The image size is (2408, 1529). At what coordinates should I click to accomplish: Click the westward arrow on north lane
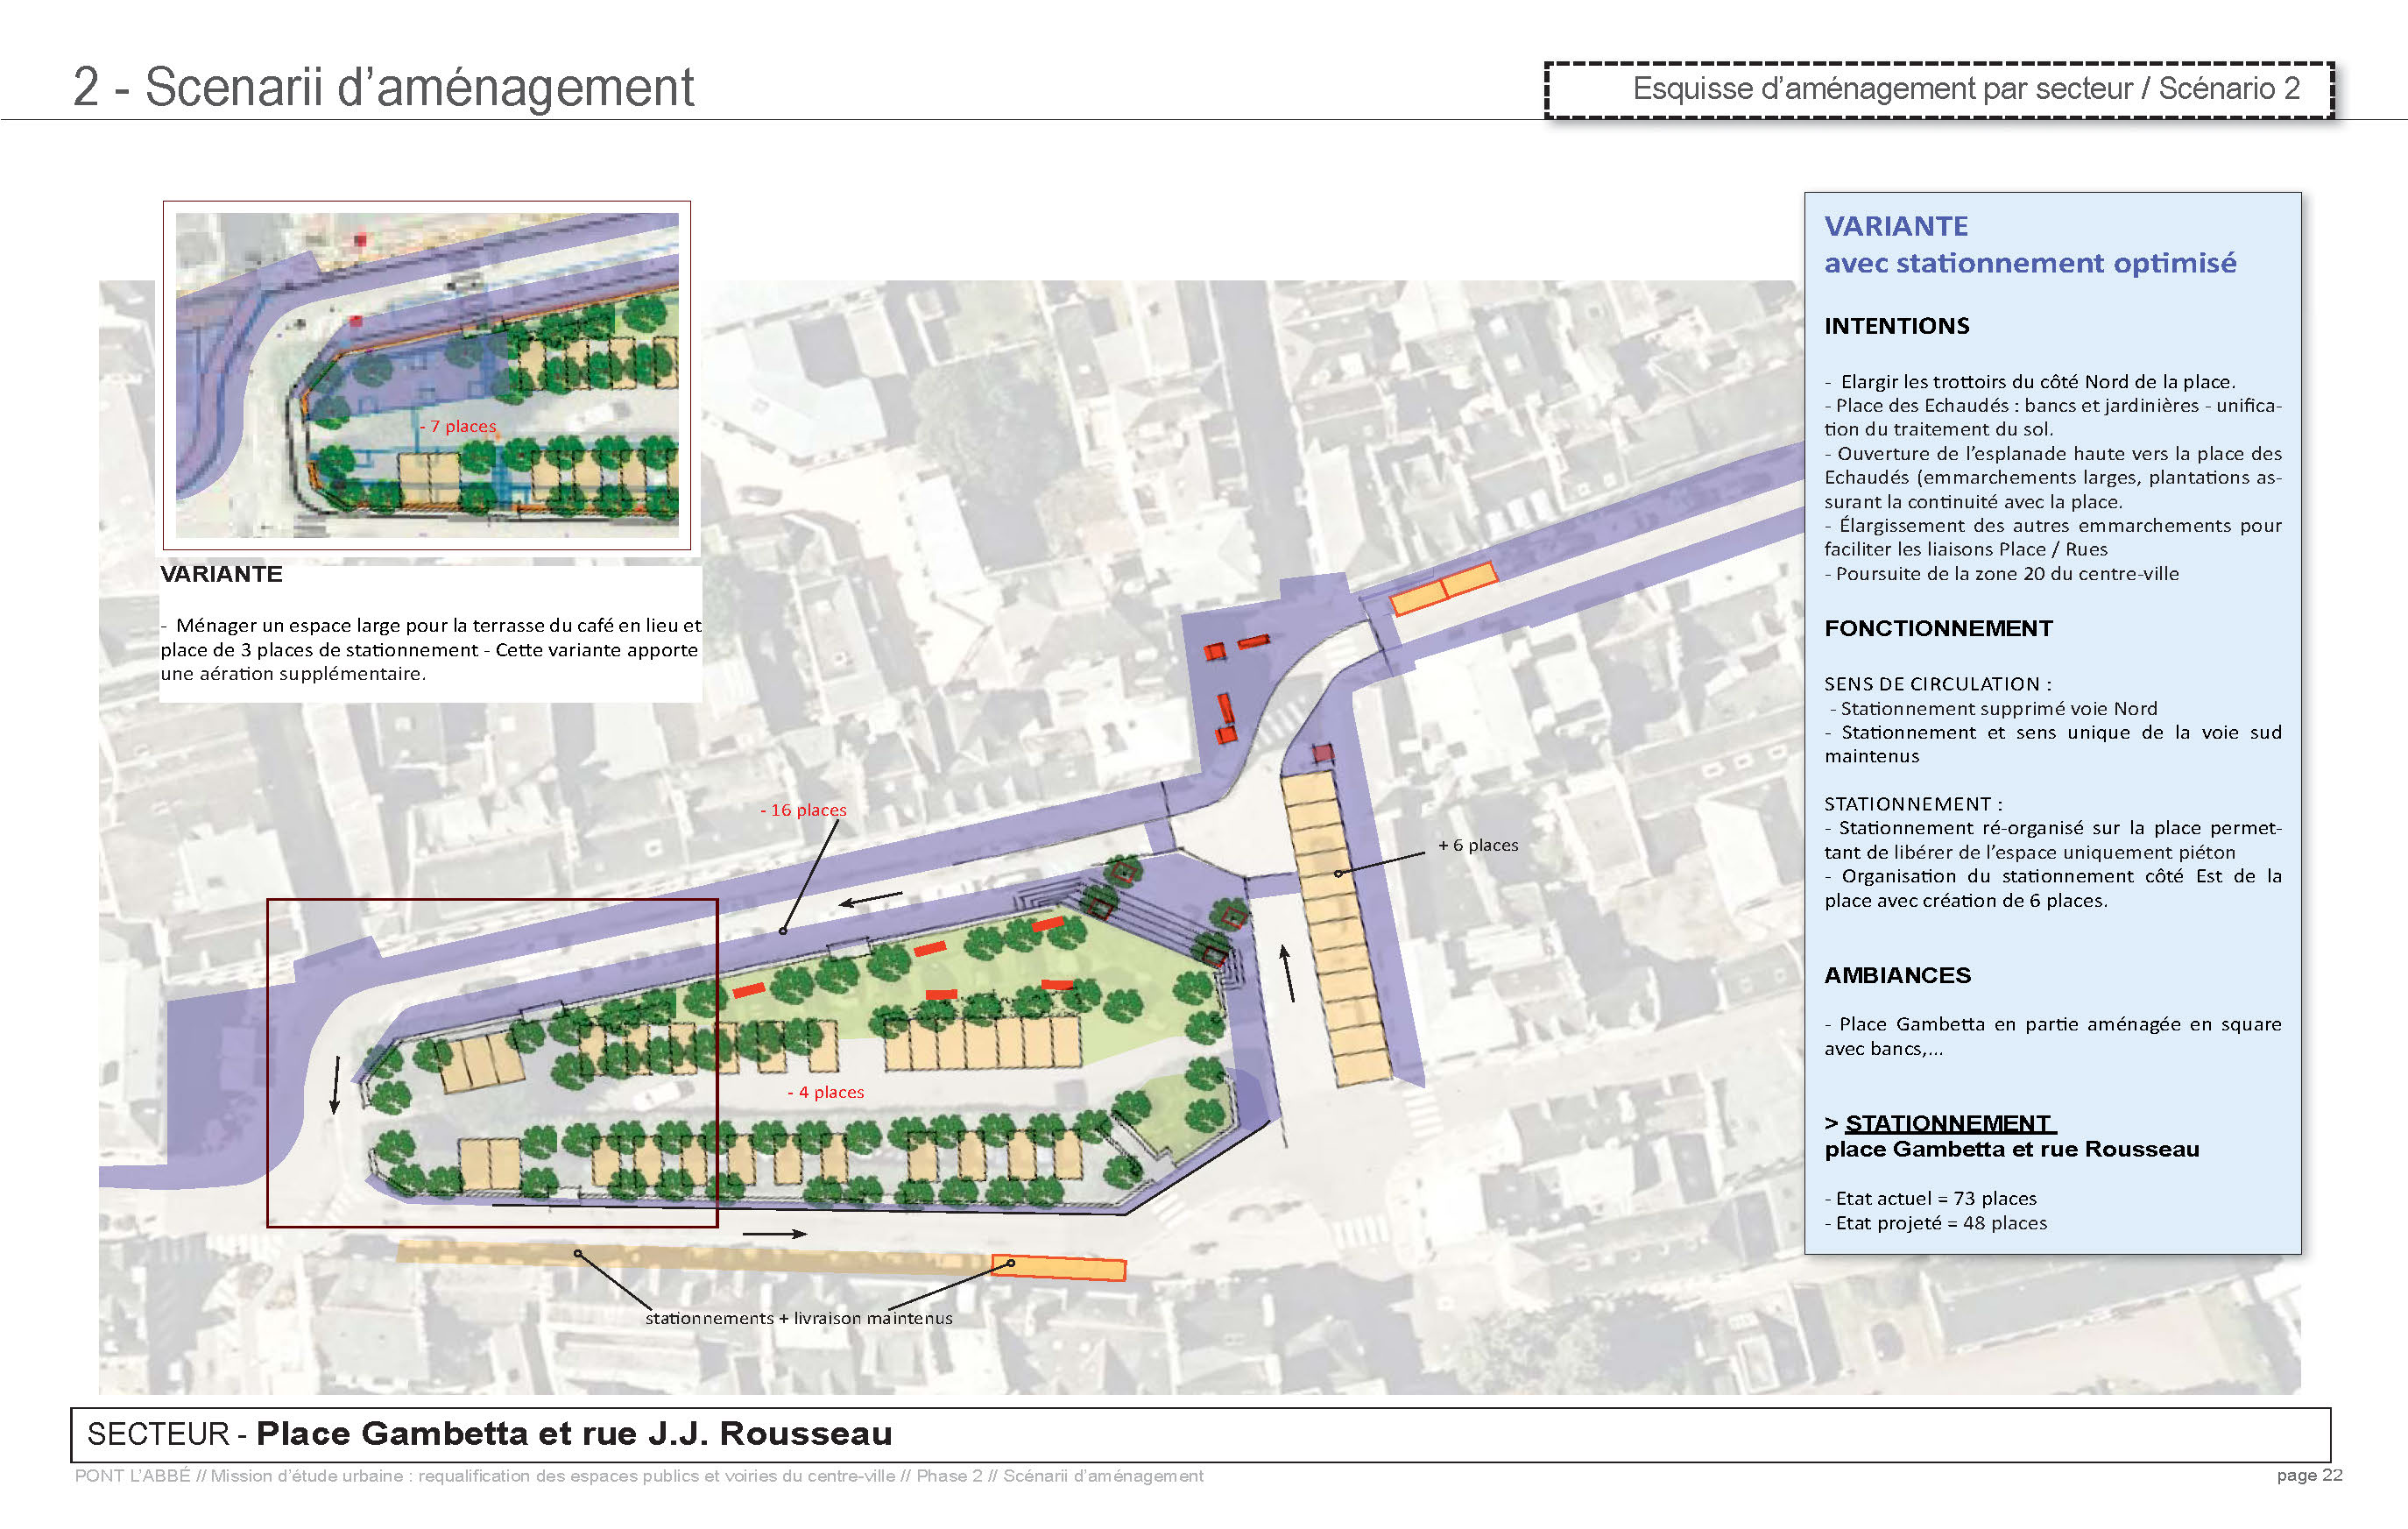tap(870, 899)
